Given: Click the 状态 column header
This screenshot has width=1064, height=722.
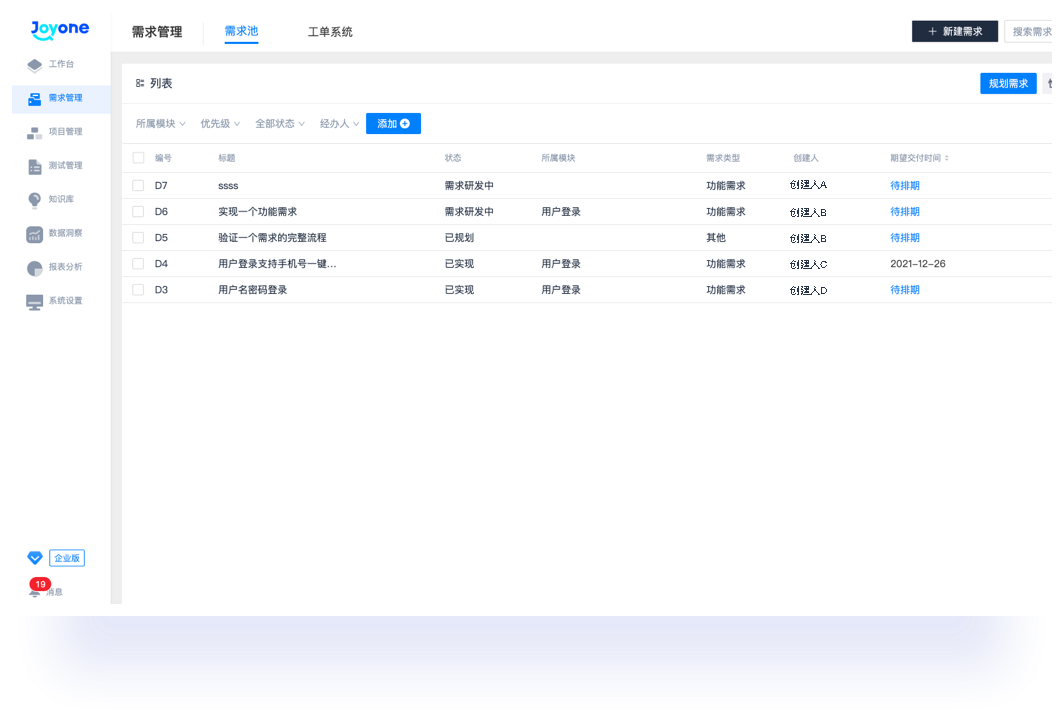Looking at the screenshot, I should (x=453, y=158).
